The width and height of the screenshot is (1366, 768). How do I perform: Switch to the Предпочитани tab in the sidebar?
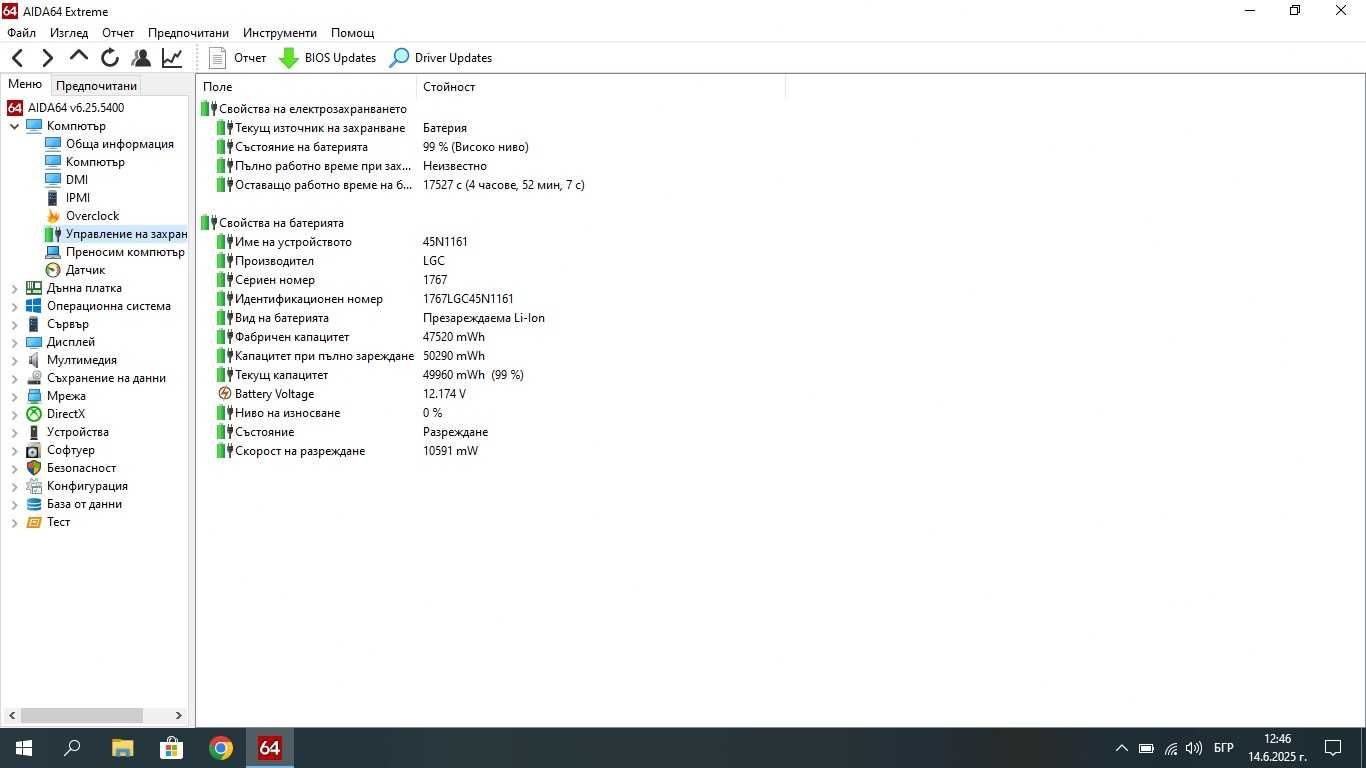click(96, 86)
